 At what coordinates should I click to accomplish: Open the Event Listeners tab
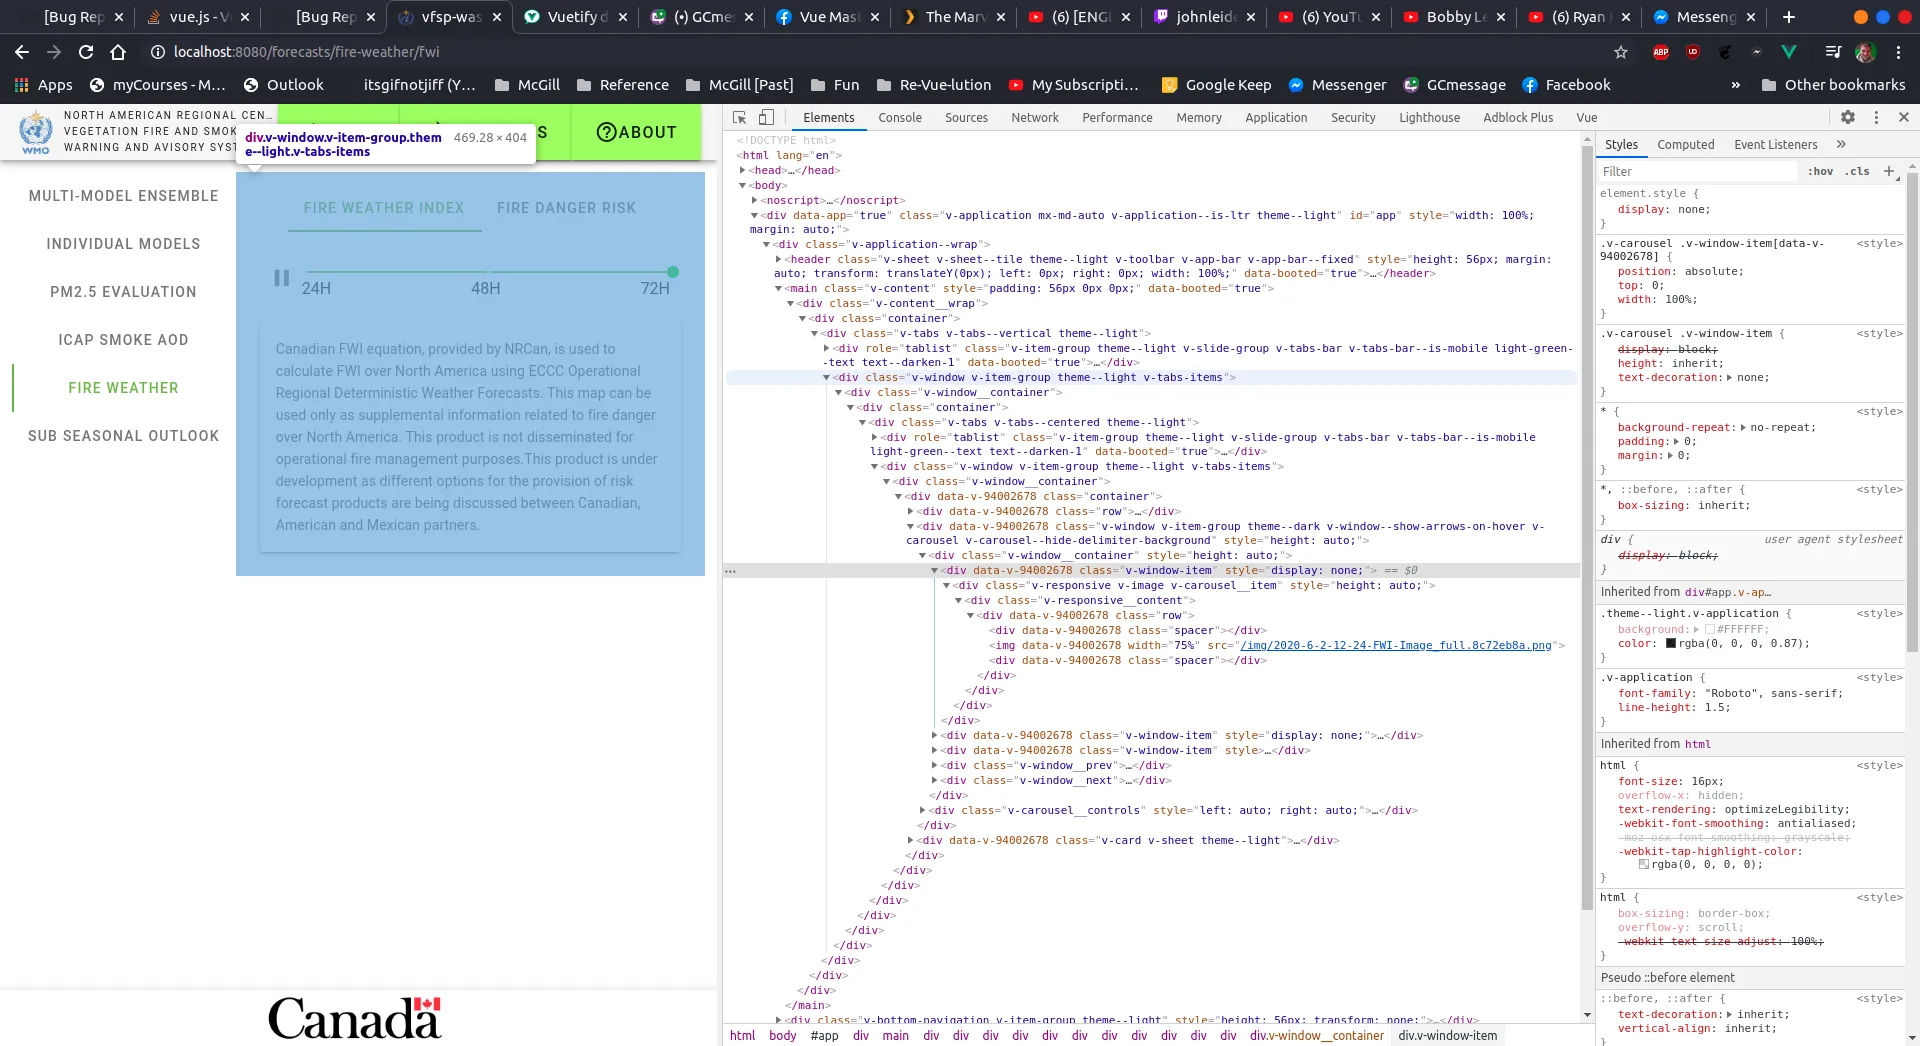[x=1776, y=144]
